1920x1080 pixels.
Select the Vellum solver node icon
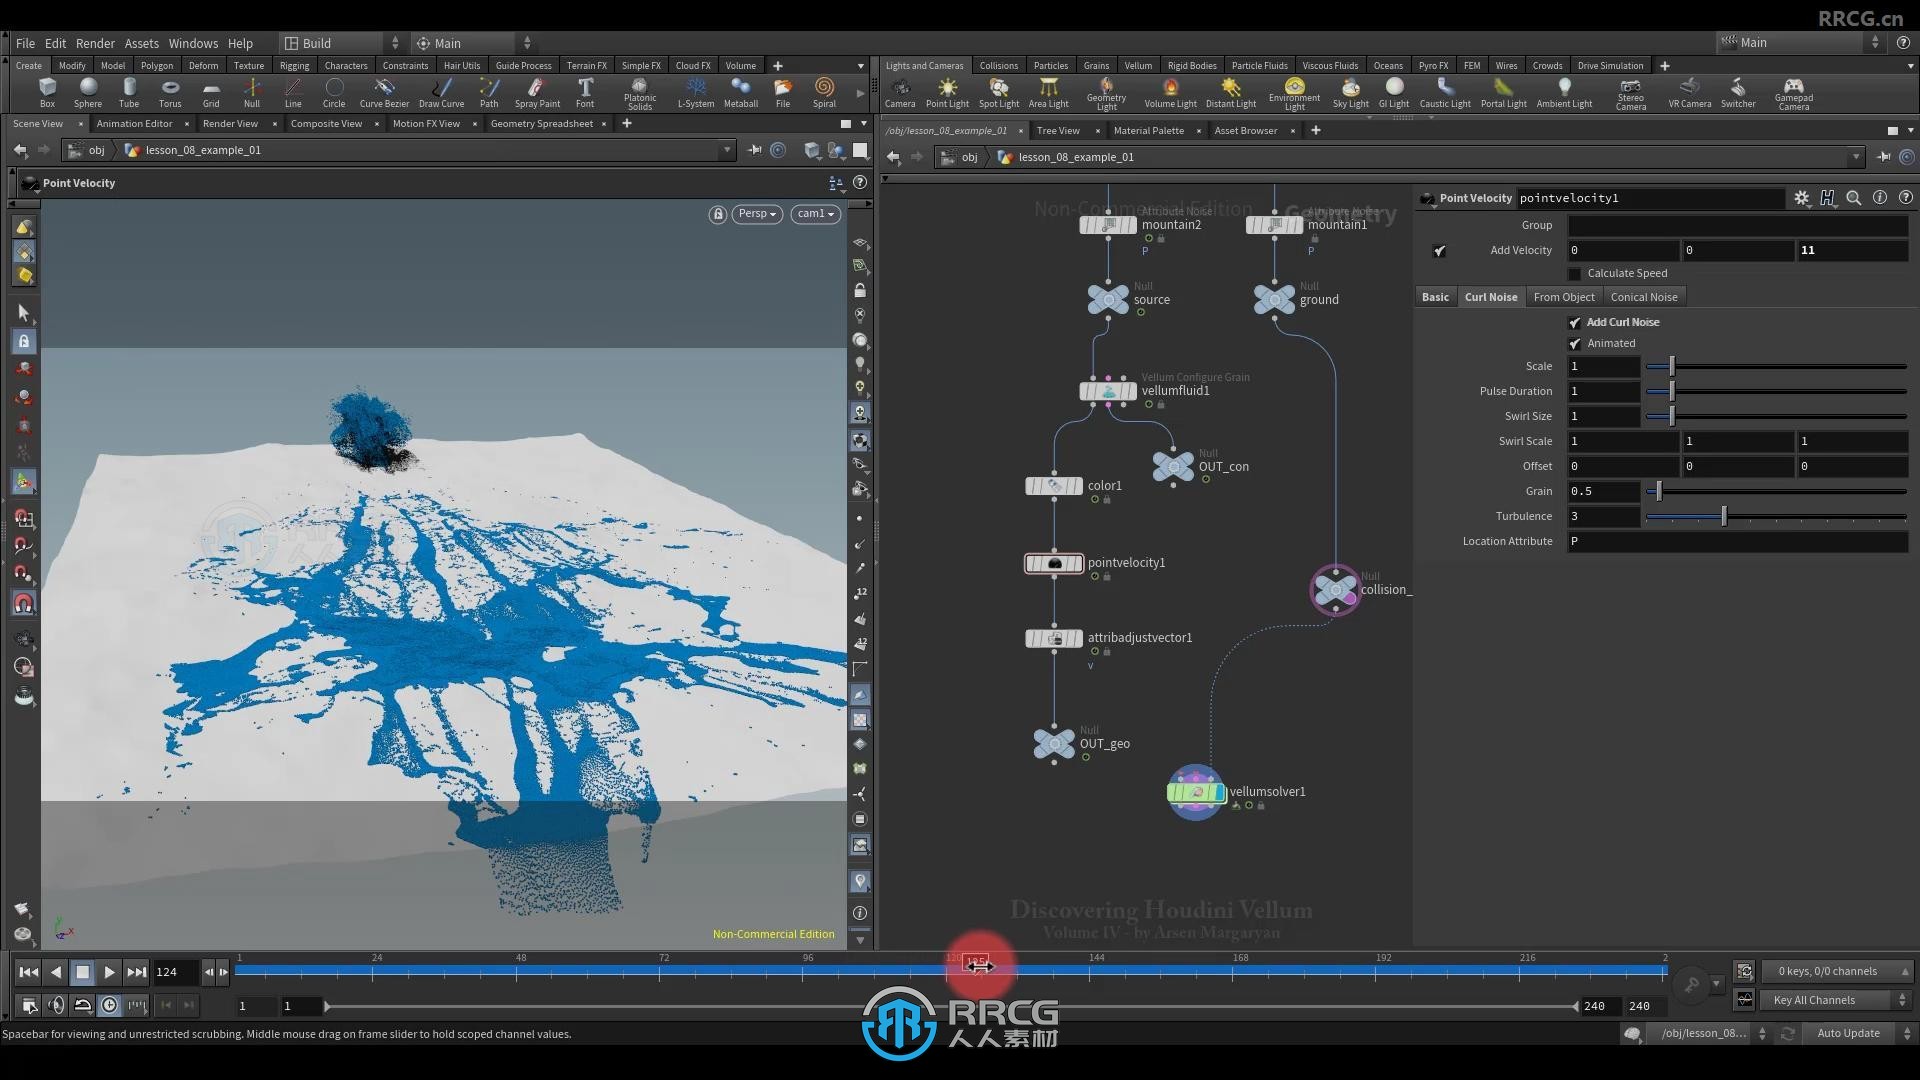tap(1193, 791)
